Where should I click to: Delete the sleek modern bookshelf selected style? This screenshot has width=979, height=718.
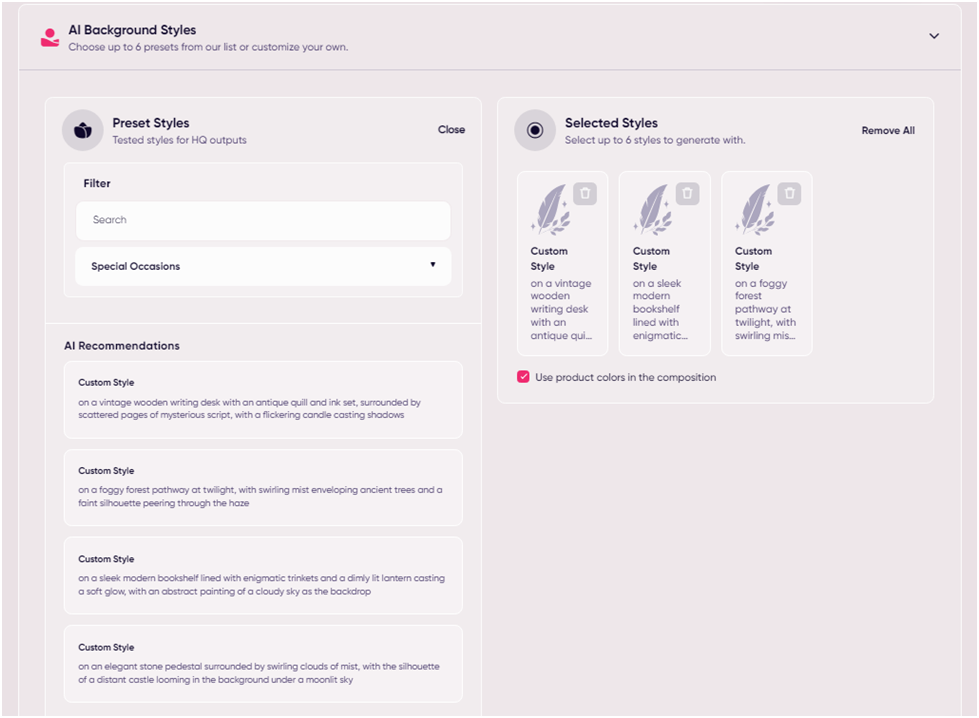pos(687,194)
